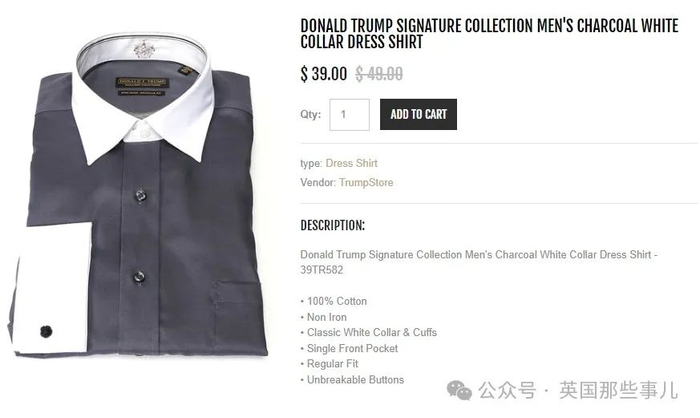
Task: Click the product title heading
Action: (x=489, y=33)
